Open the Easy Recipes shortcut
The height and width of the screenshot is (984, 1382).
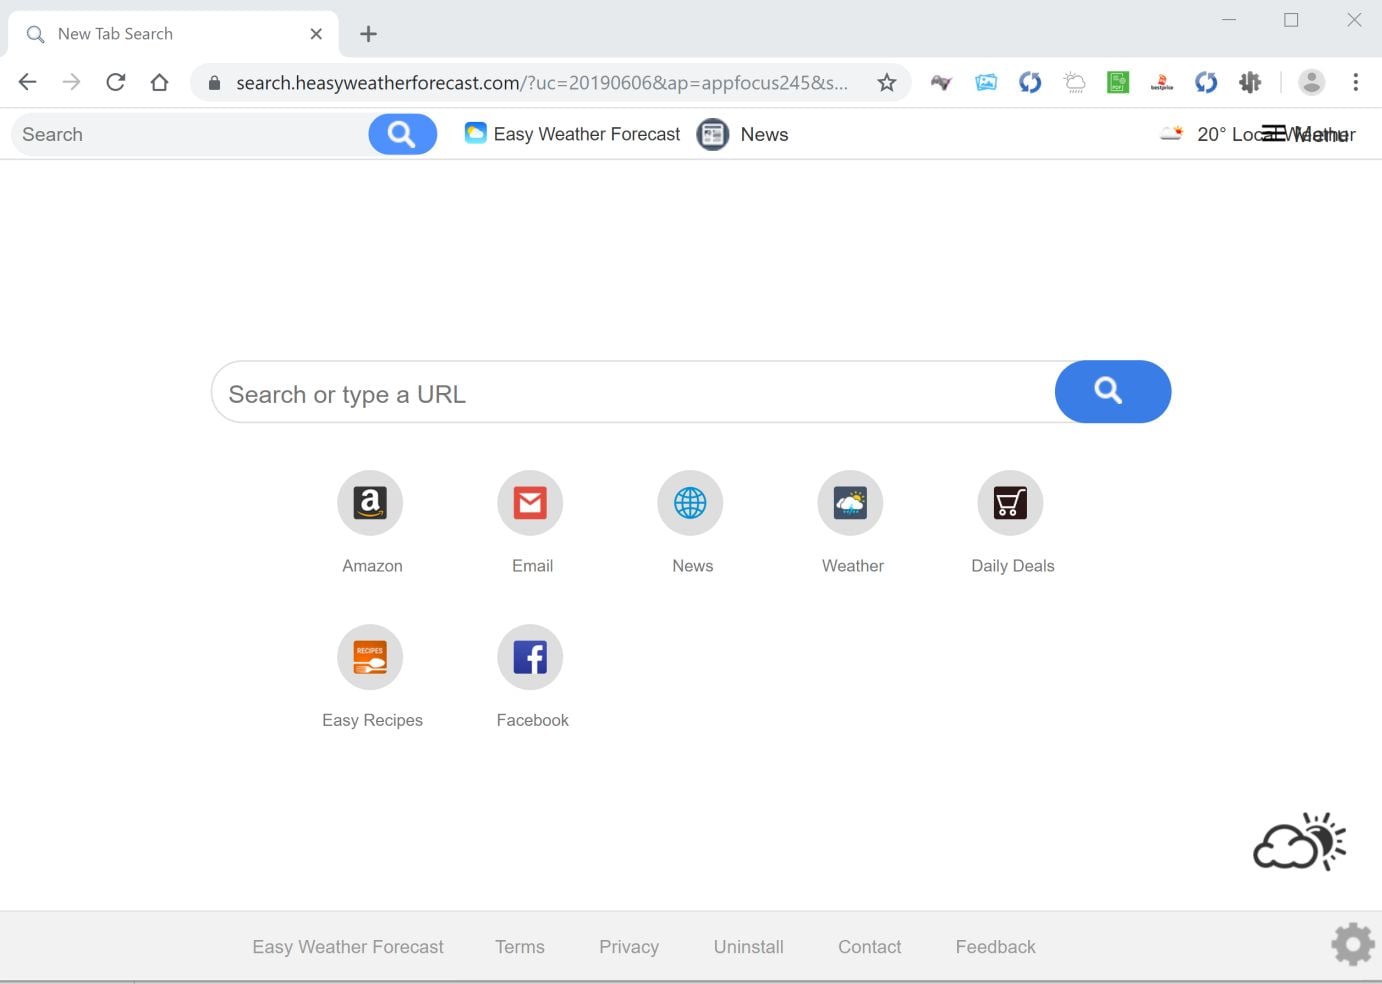tap(370, 657)
